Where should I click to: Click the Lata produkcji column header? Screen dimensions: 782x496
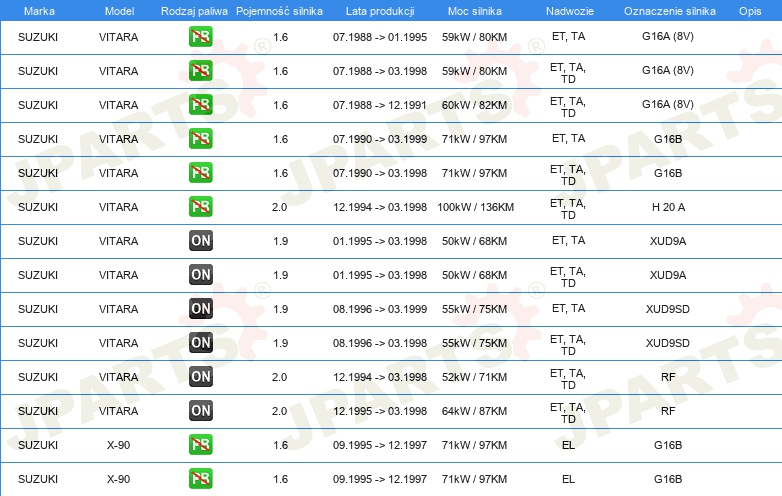380,11
